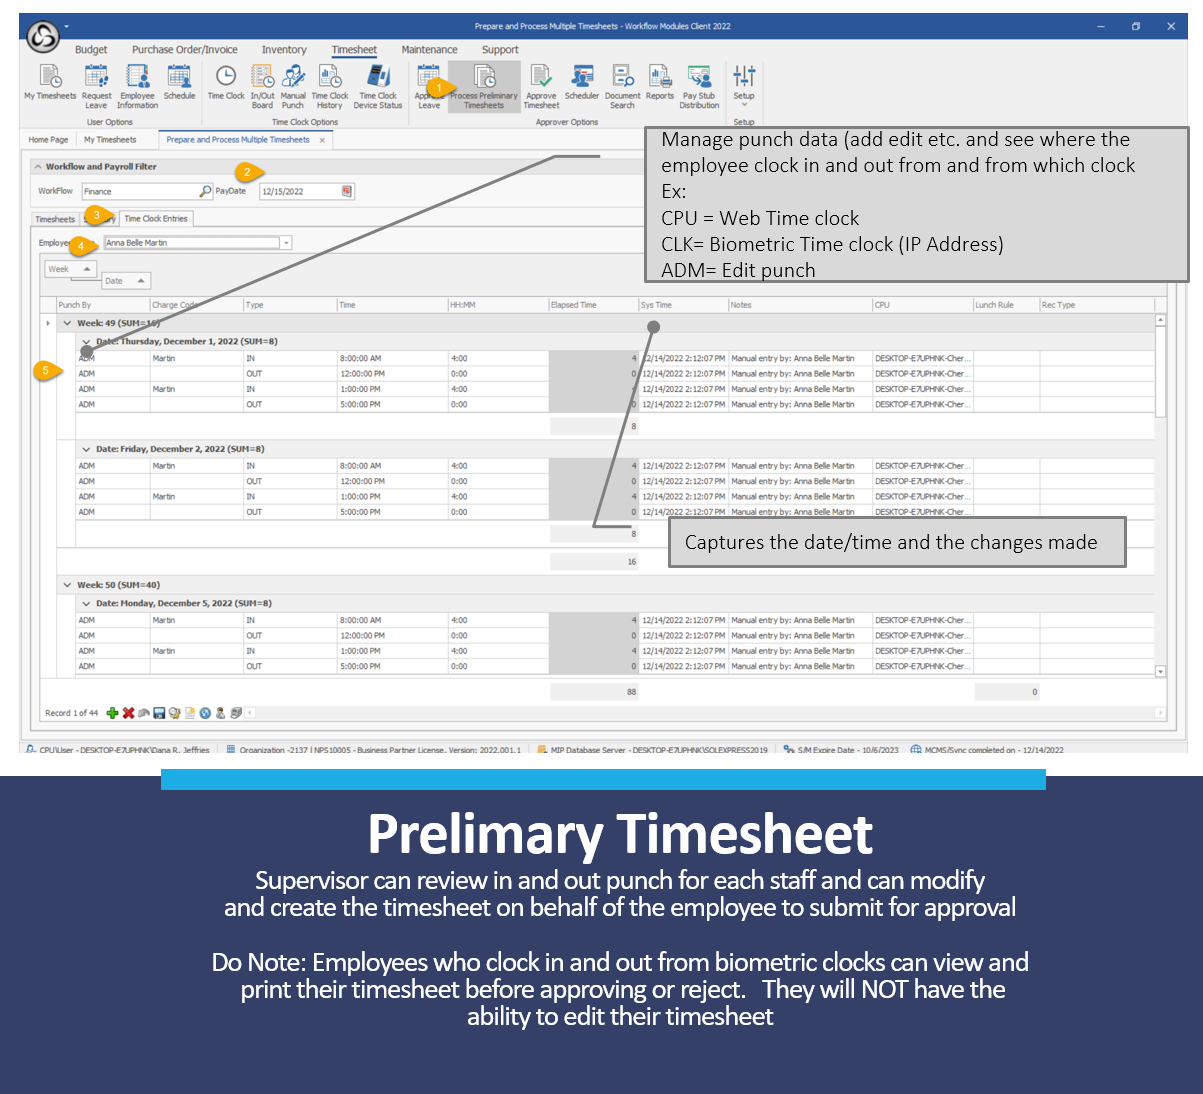
Task: Add a new record with green plus
Action: [113, 713]
